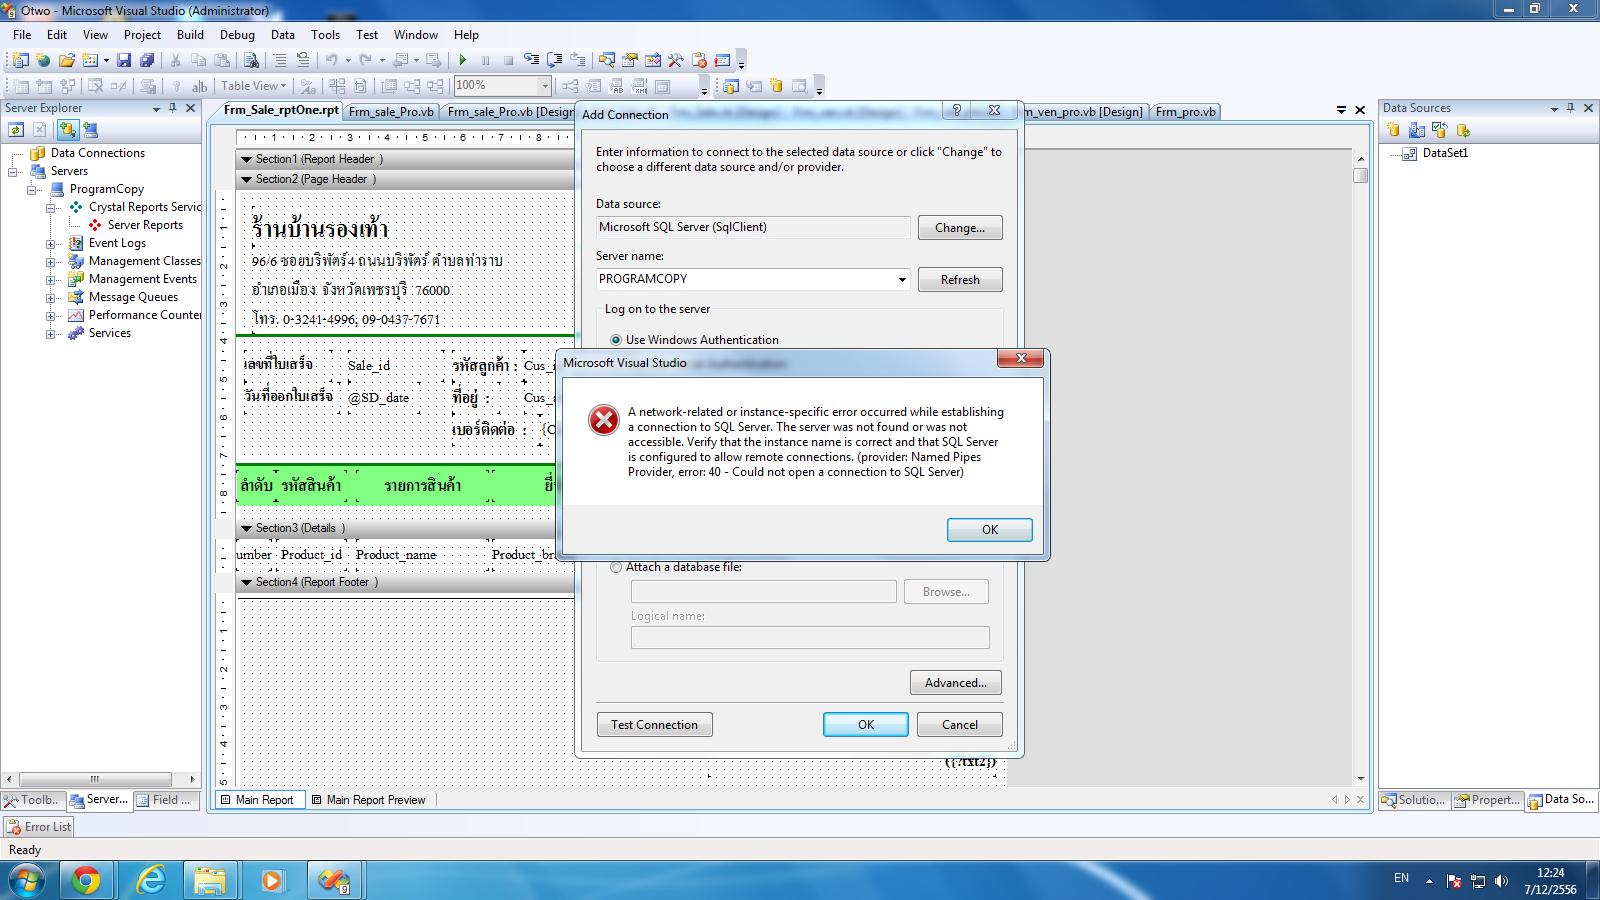Click Refresh next to Server name

tap(960, 280)
